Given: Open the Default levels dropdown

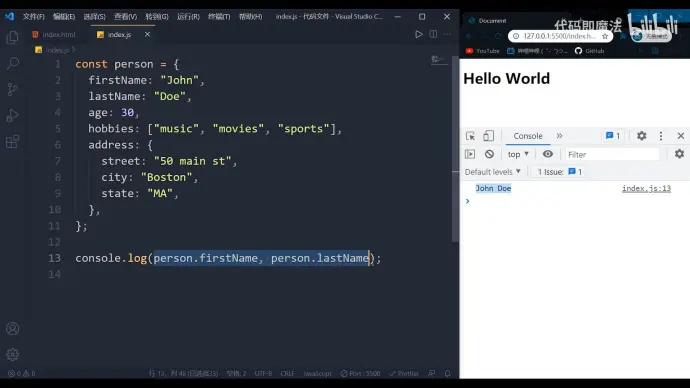Looking at the screenshot, I should pyautogui.click(x=493, y=172).
